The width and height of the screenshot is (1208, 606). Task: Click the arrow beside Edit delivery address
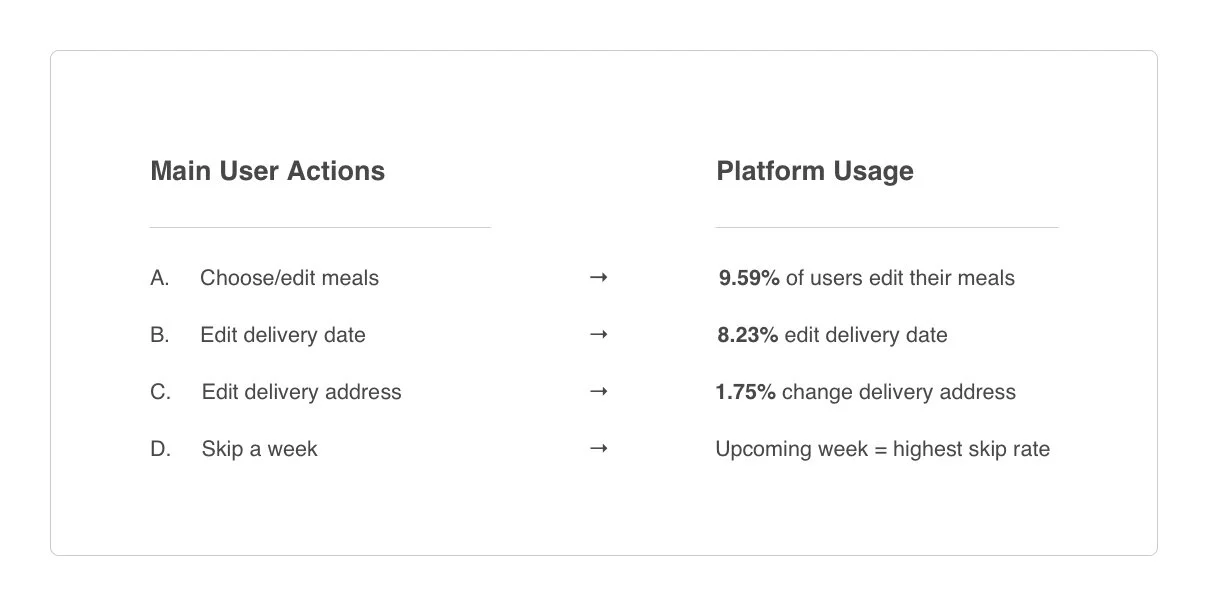coord(599,392)
